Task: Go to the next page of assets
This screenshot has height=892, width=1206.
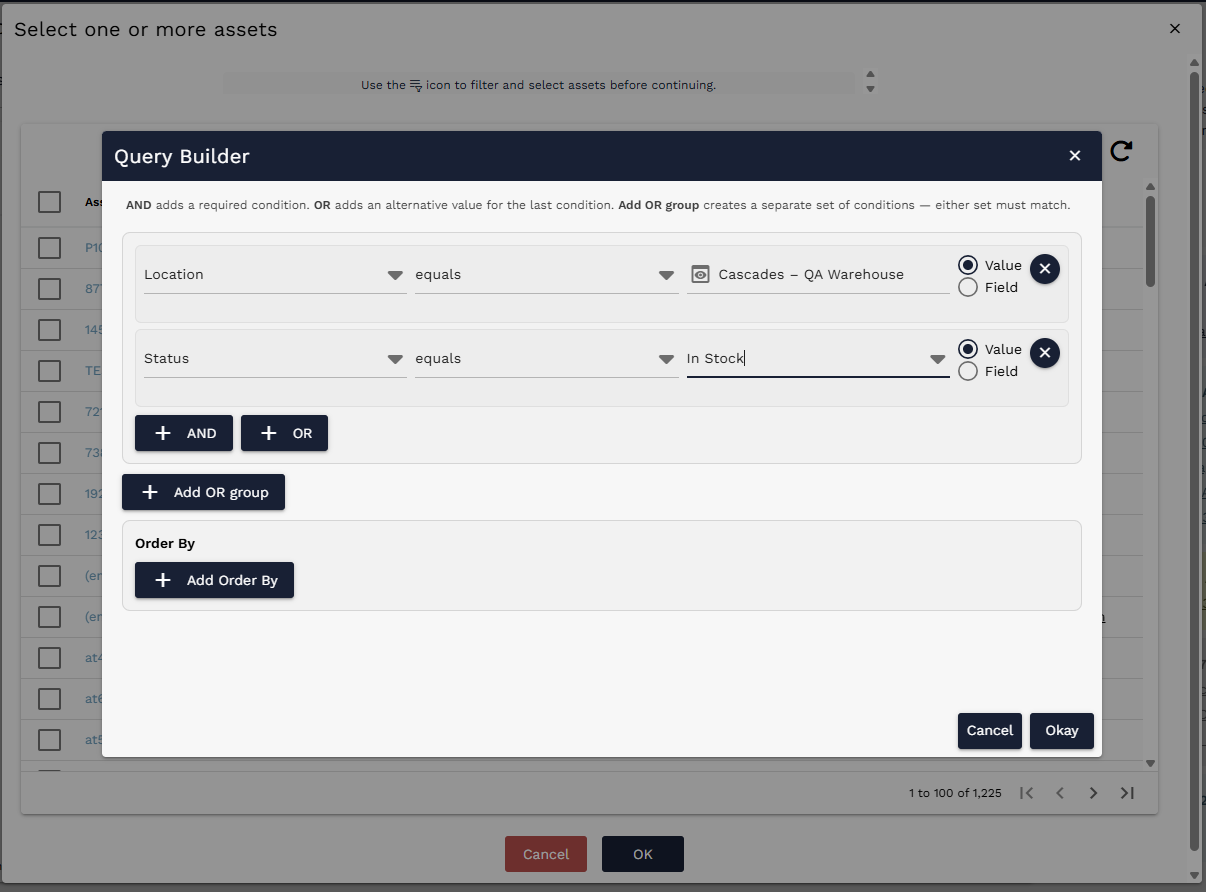Action: [1094, 793]
